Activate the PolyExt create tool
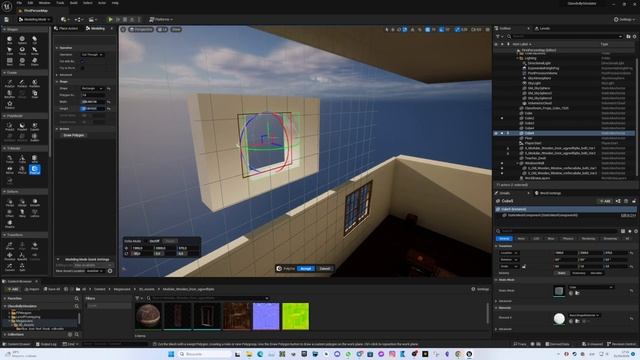640x360 pixels. pyautogui.click(x=9, y=83)
